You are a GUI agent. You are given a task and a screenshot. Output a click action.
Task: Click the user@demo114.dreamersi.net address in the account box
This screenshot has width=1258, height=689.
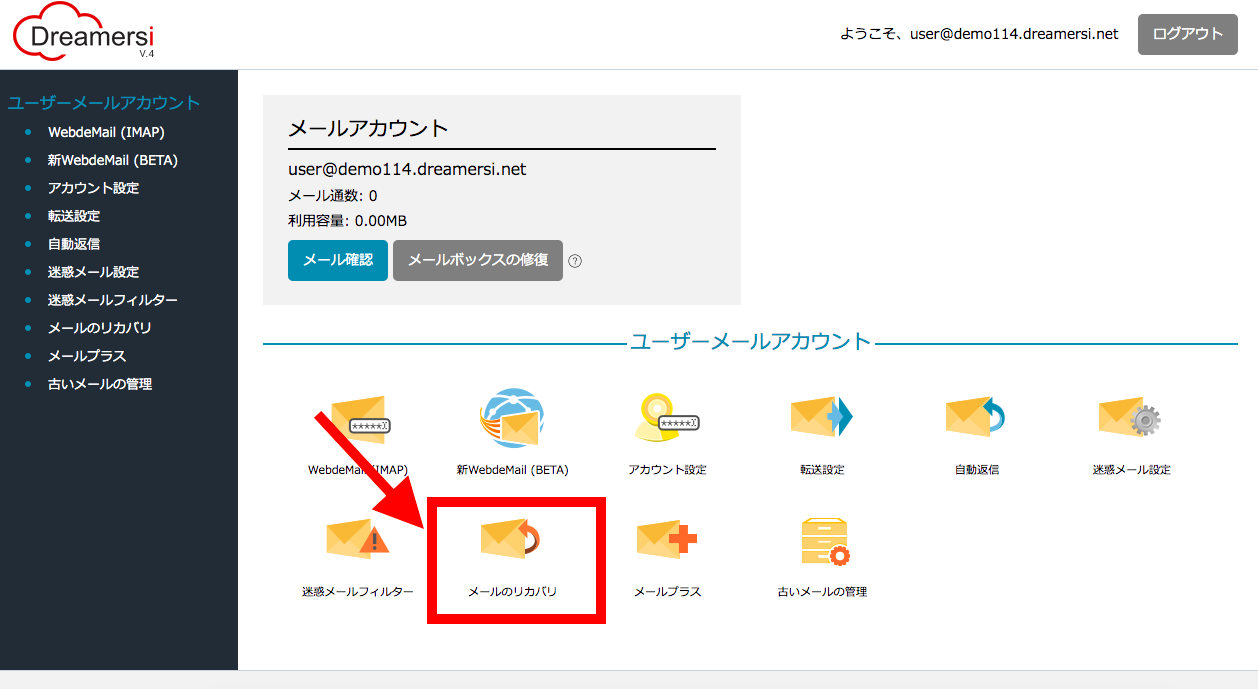(x=407, y=170)
